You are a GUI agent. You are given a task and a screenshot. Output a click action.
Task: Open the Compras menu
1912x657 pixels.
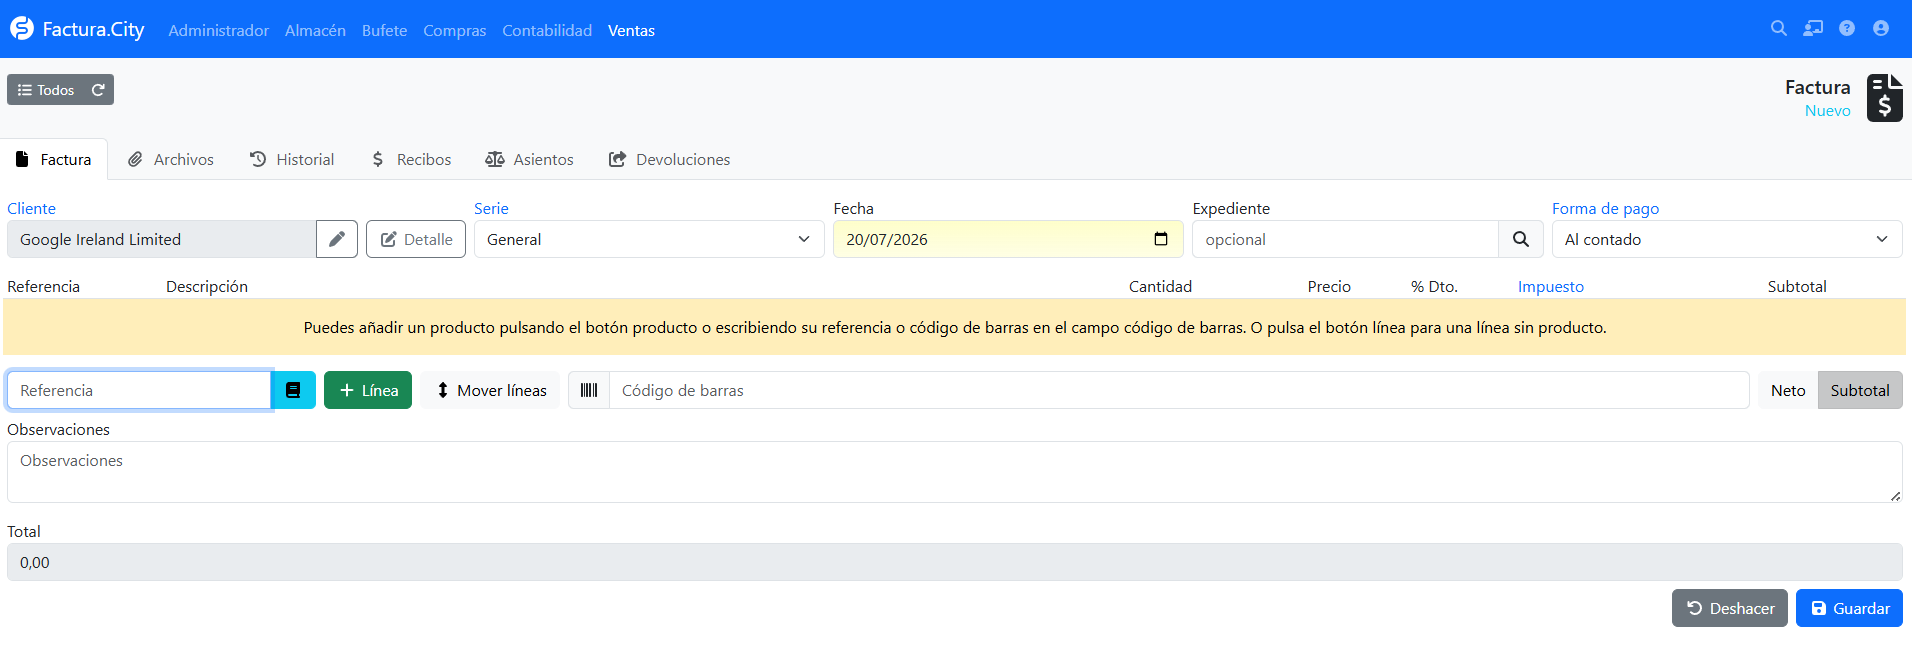coord(454,30)
